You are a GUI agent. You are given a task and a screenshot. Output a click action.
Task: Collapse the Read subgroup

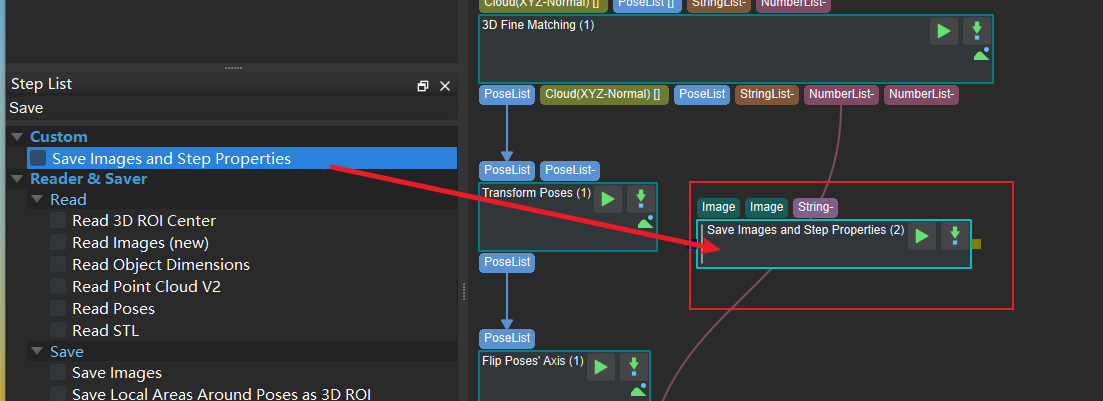(37, 199)
